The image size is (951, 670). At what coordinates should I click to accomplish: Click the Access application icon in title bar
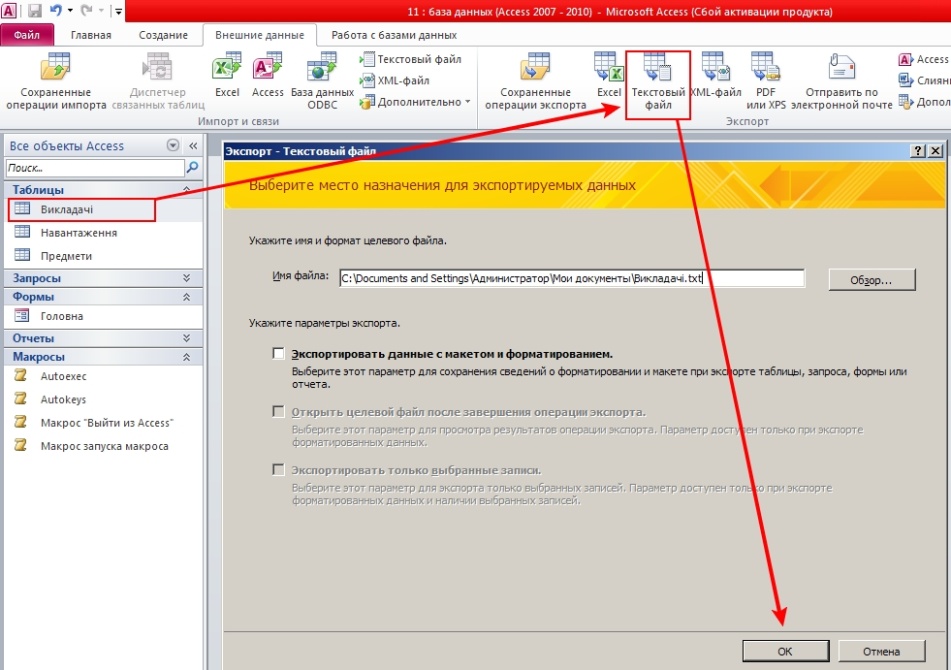(x=10, y=10)
